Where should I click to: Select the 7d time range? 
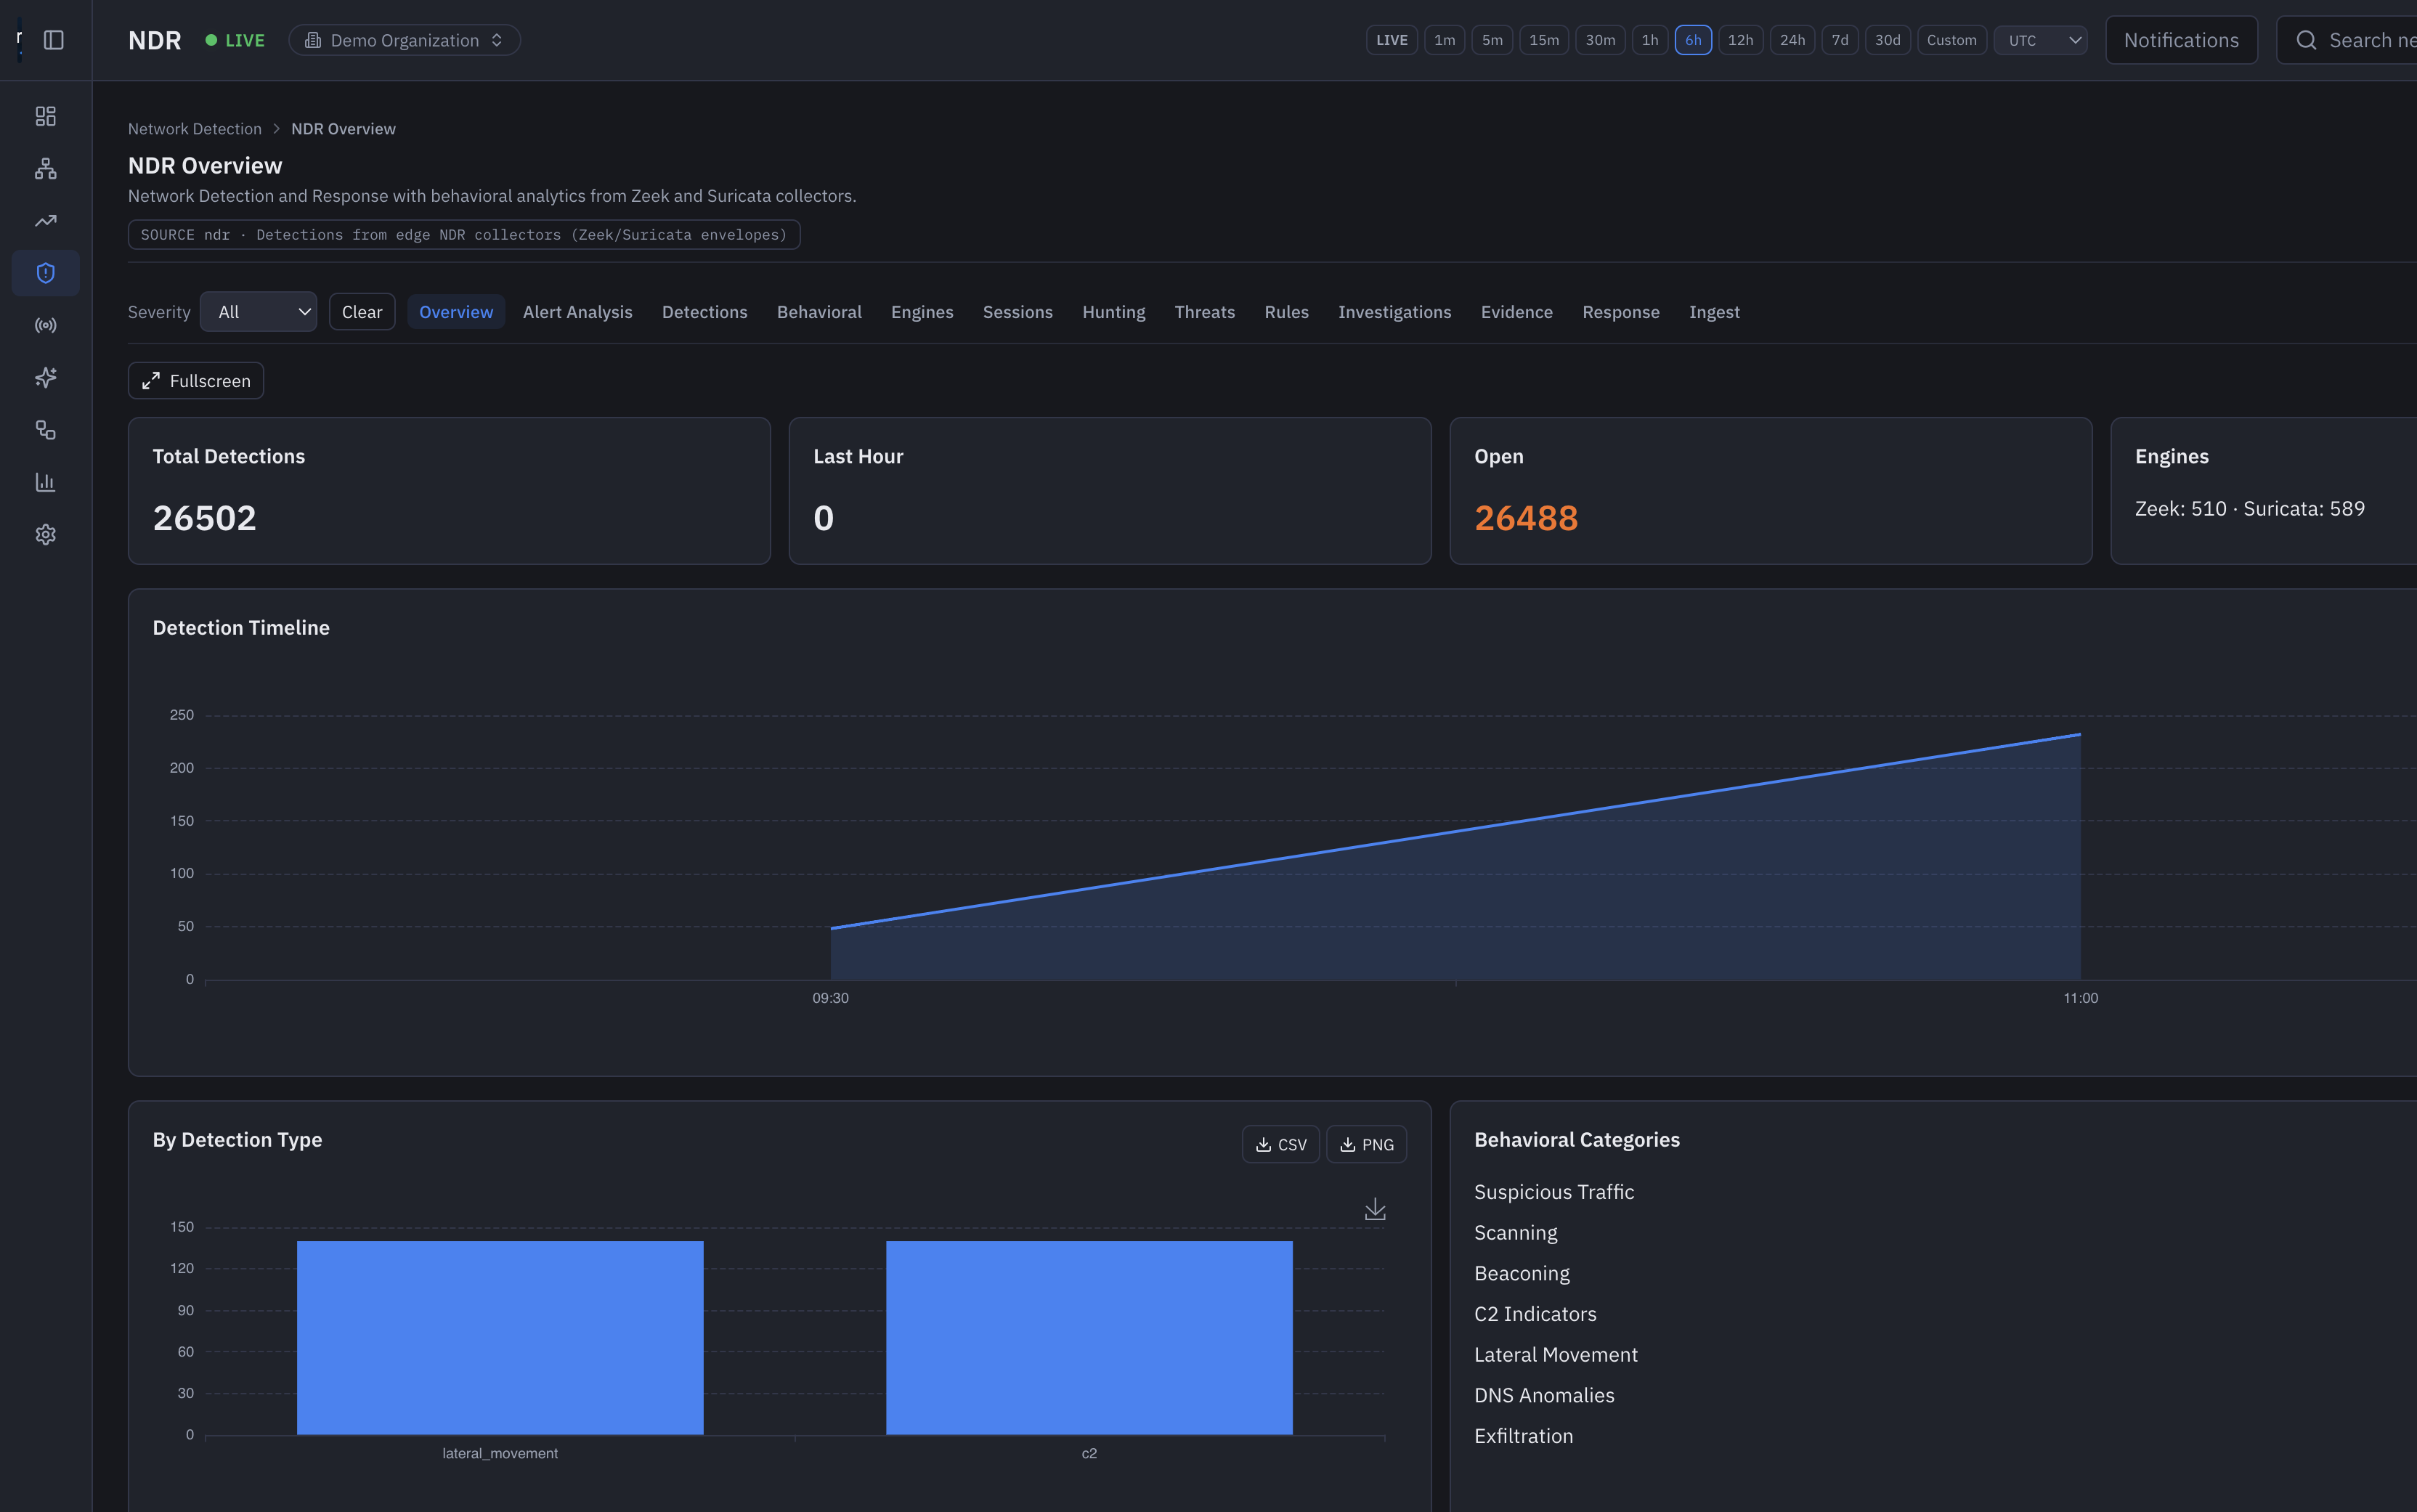click(x=1839, y=40)
